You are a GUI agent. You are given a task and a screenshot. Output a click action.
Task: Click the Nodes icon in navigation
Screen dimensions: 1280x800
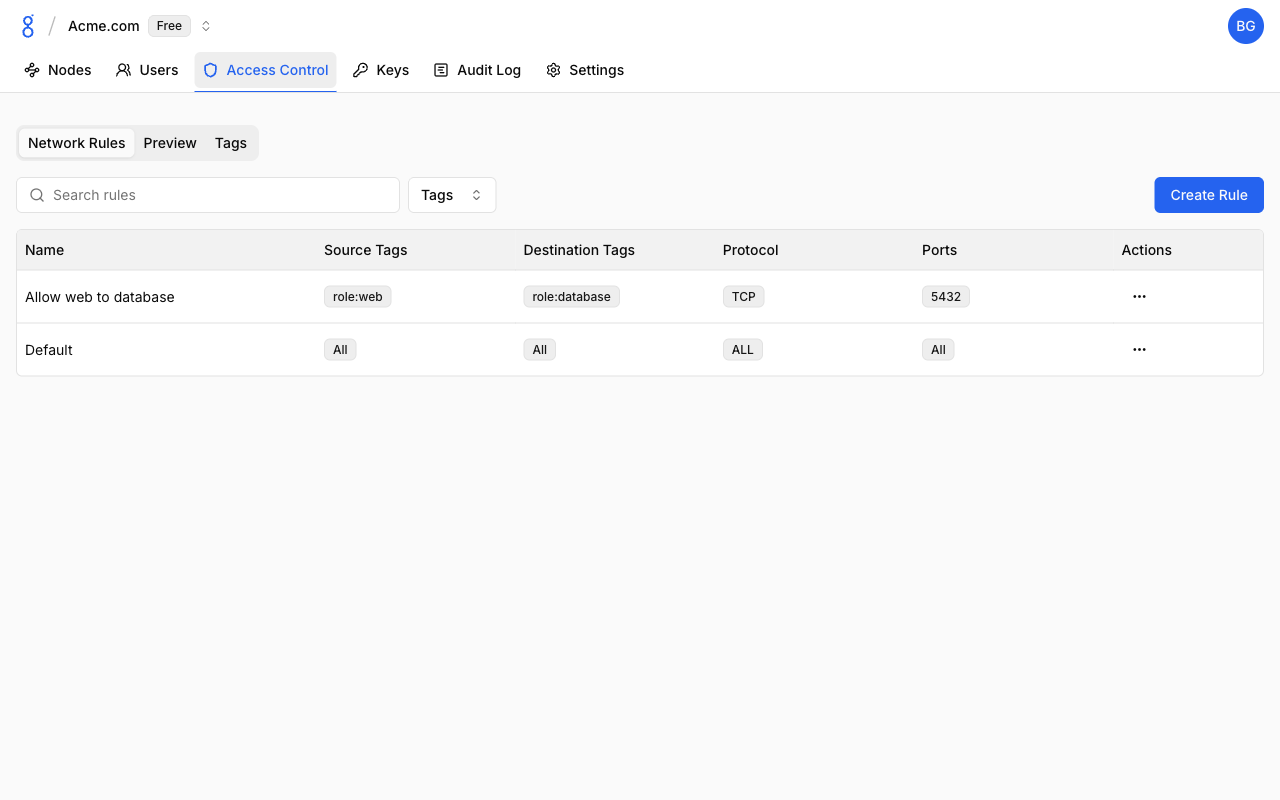32,70
